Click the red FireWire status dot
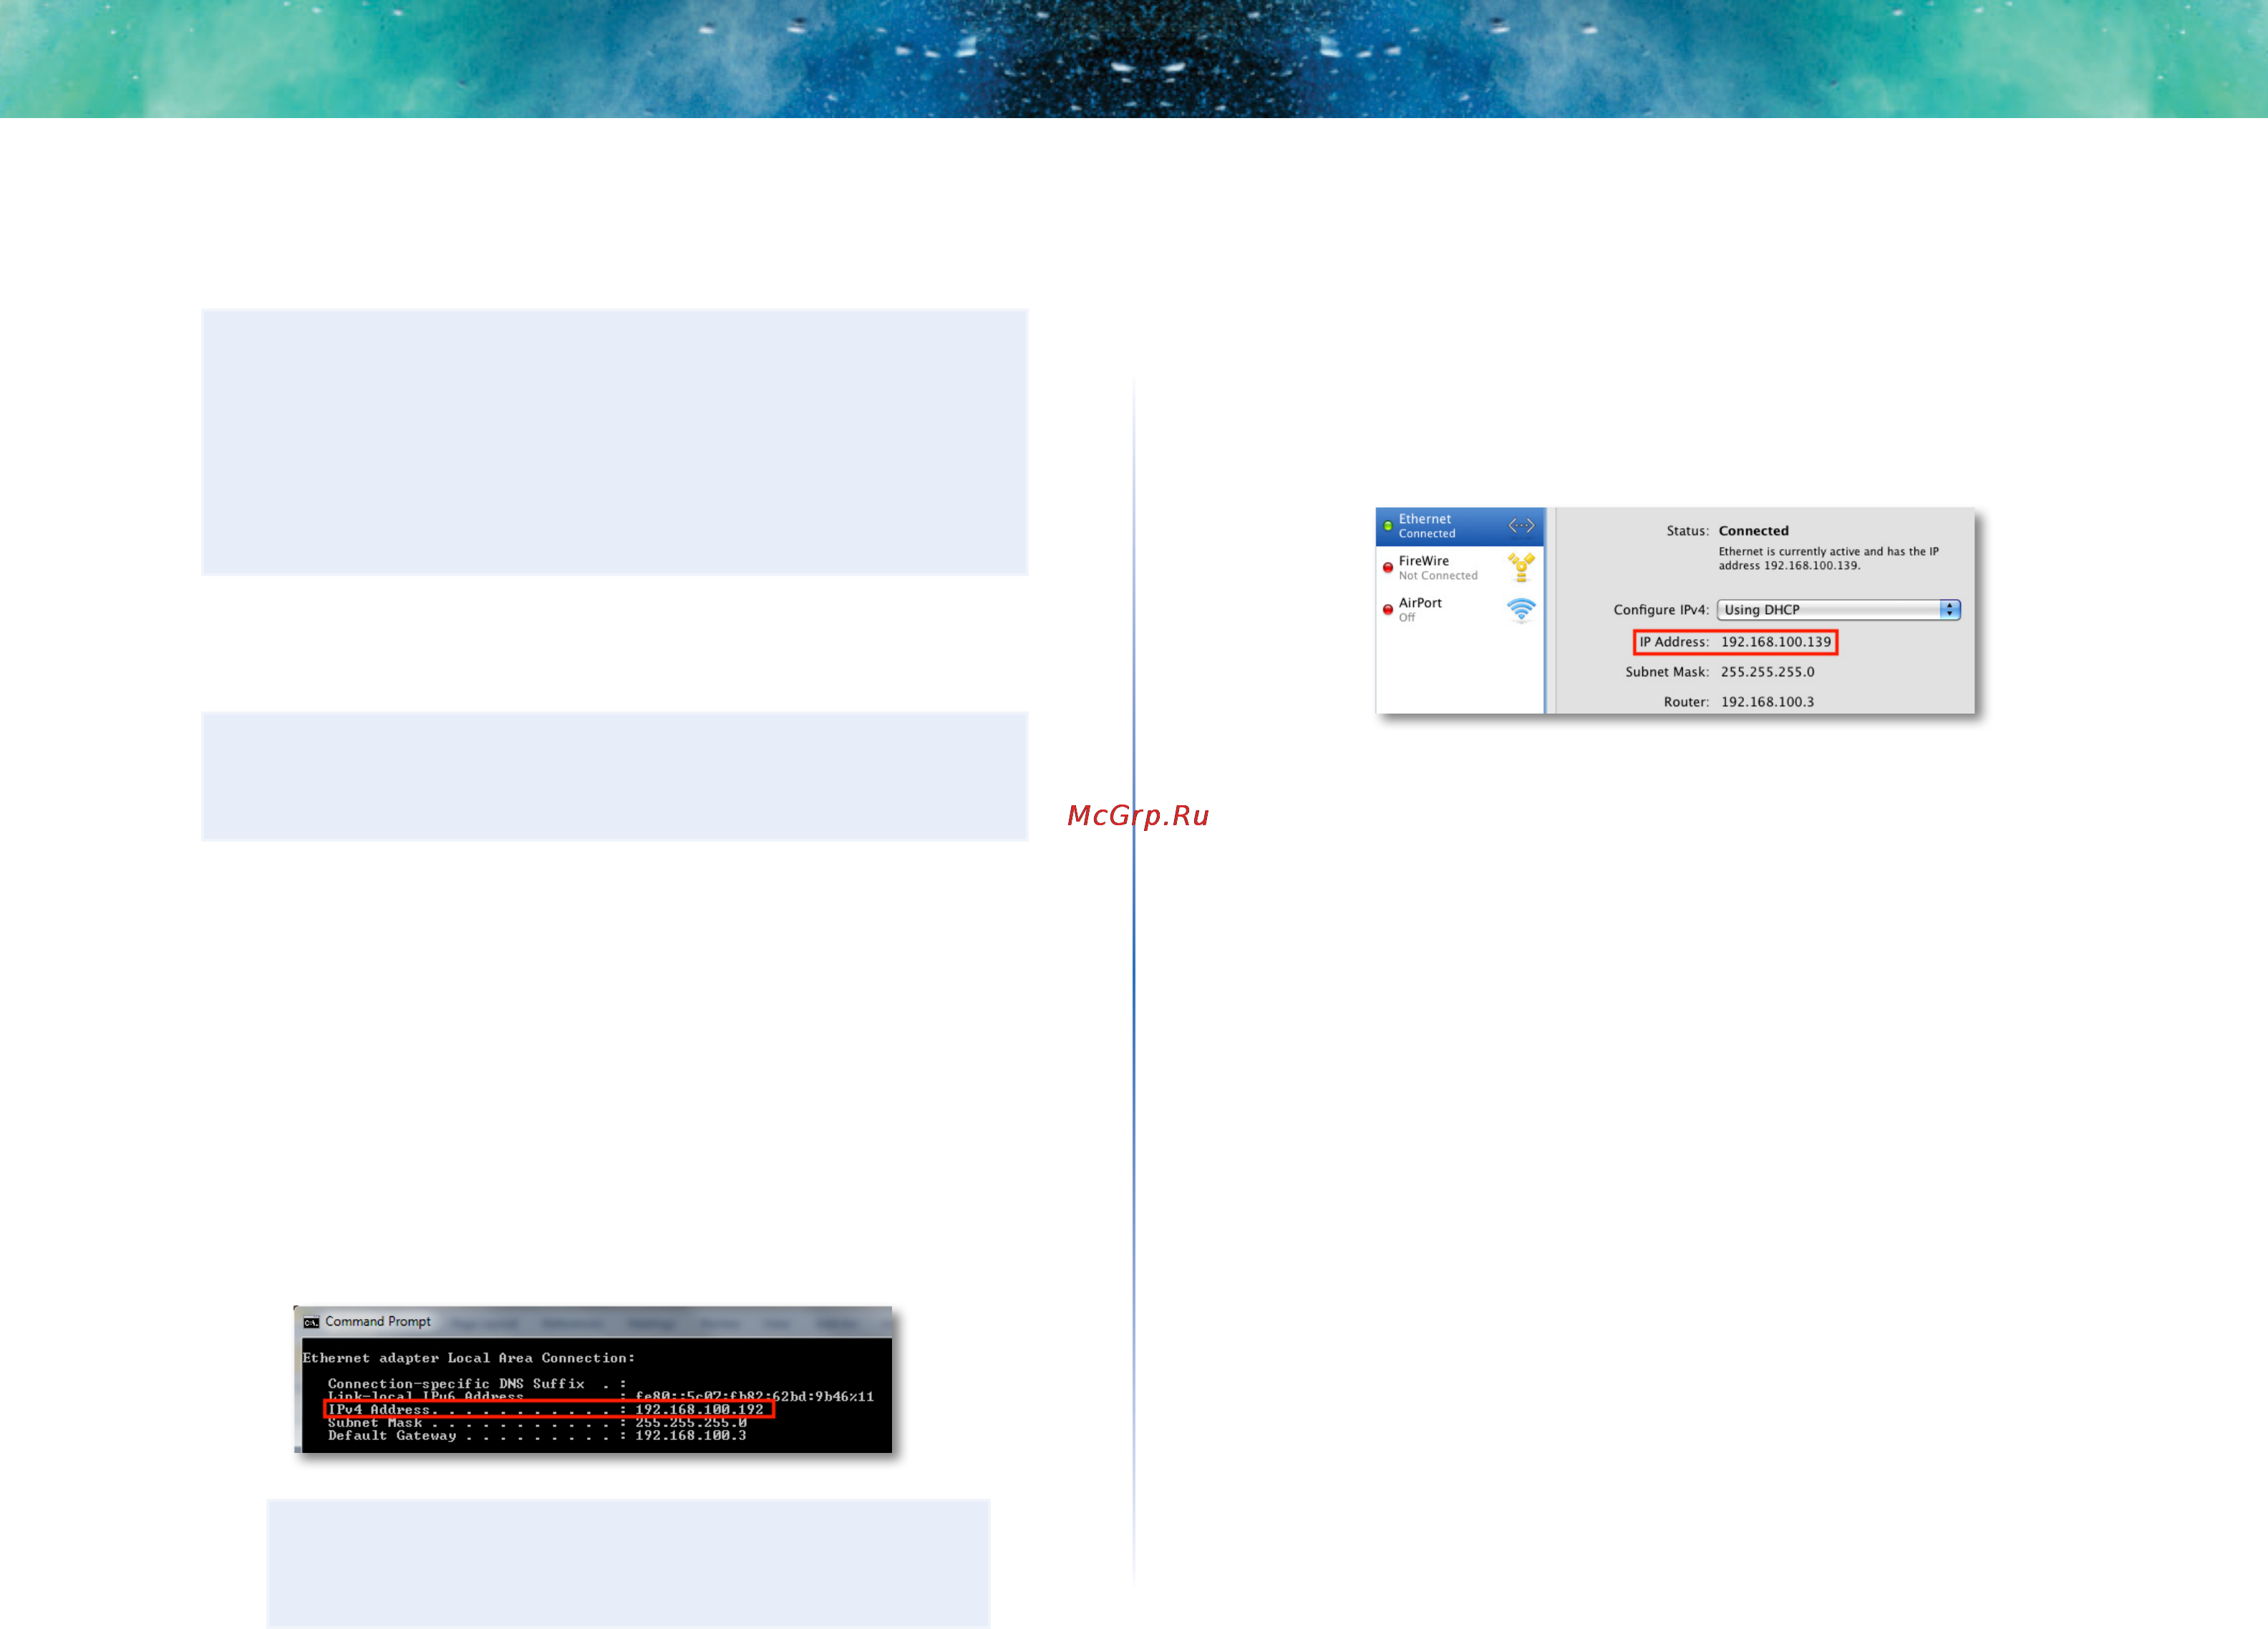Image resolution: width=2268 pixels, height=1629 pixels. 1388,568
